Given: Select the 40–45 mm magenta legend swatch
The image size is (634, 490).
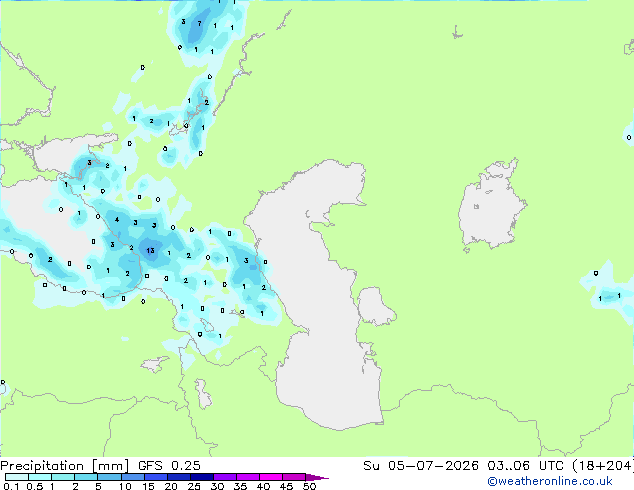Looking at the screenshot, I should click(x=271, y=477).
